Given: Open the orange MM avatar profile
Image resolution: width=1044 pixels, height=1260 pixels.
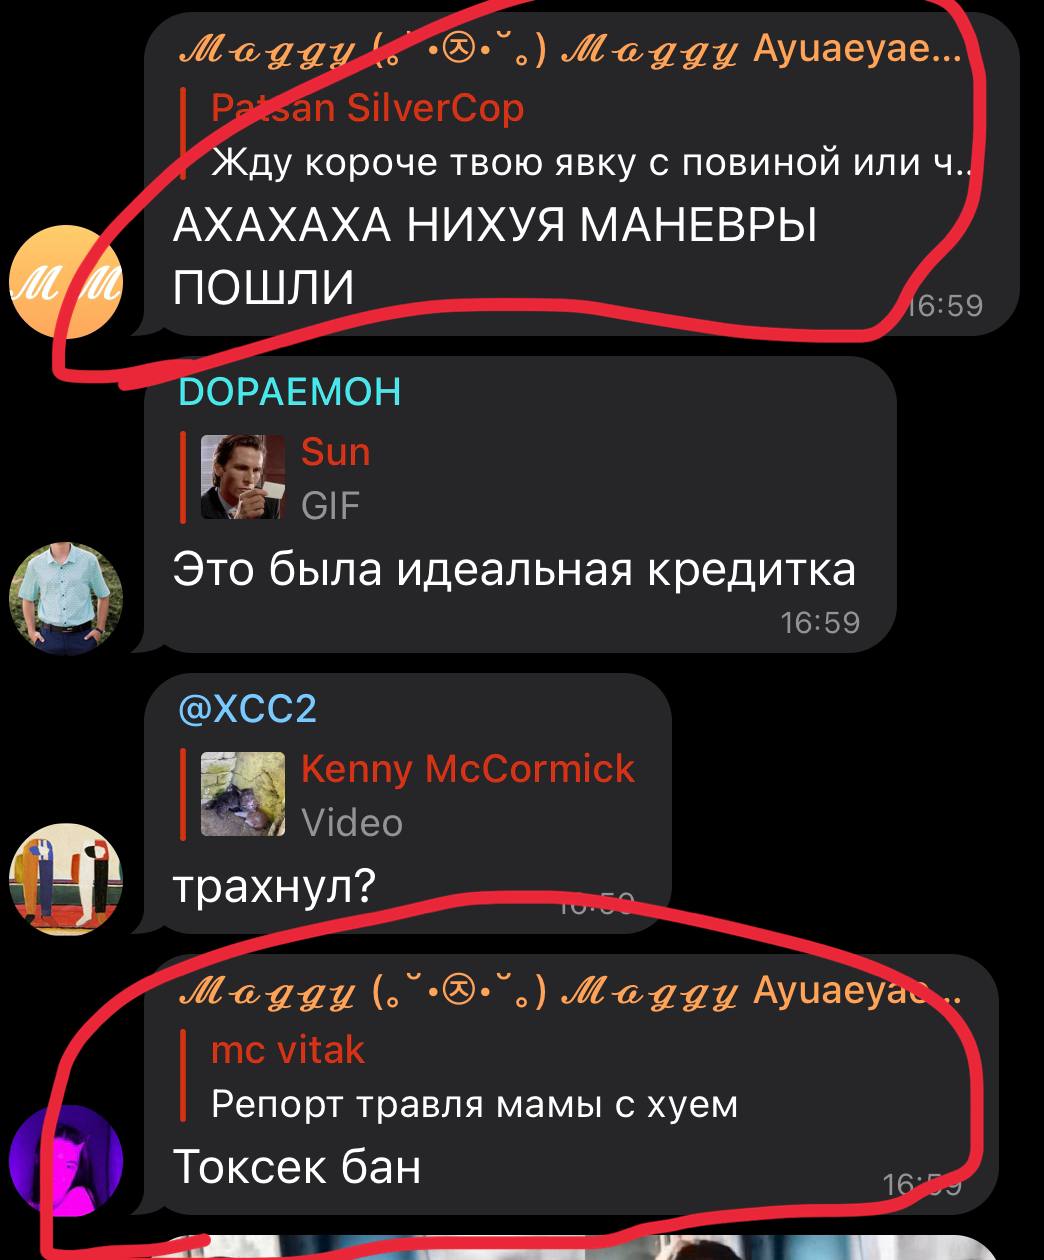Looking at the screenshot, I should 66,280.
